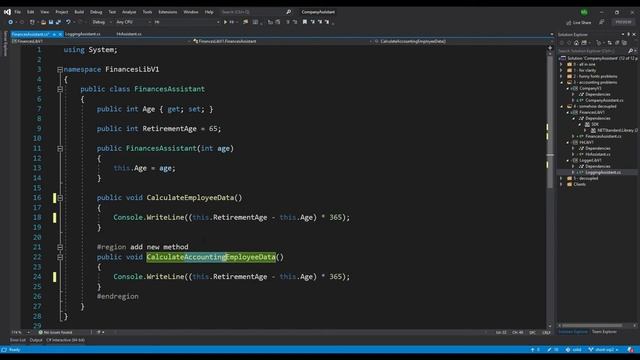Screen dimensions: 640x360
Task: Collapse the namespace FinancesLibV1 block
Action: pos(60,70)
